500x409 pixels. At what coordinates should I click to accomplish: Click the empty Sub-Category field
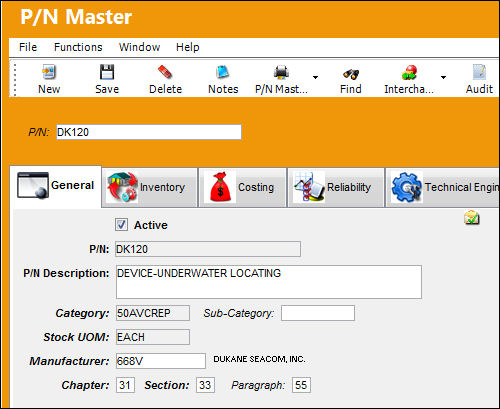pyautogui.click(x=318, y=313)
